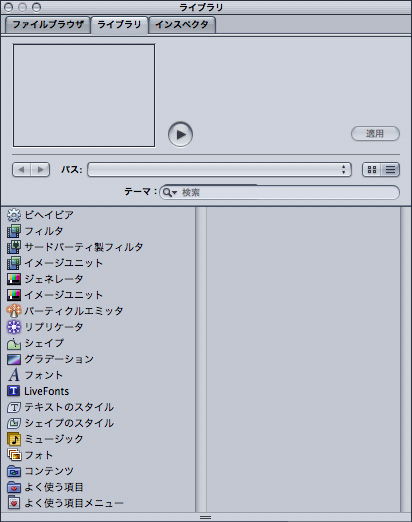Click the filmstrip icon beside イメージユニット
The height and width of the screenshot is (522, 412).
[14, 263]
